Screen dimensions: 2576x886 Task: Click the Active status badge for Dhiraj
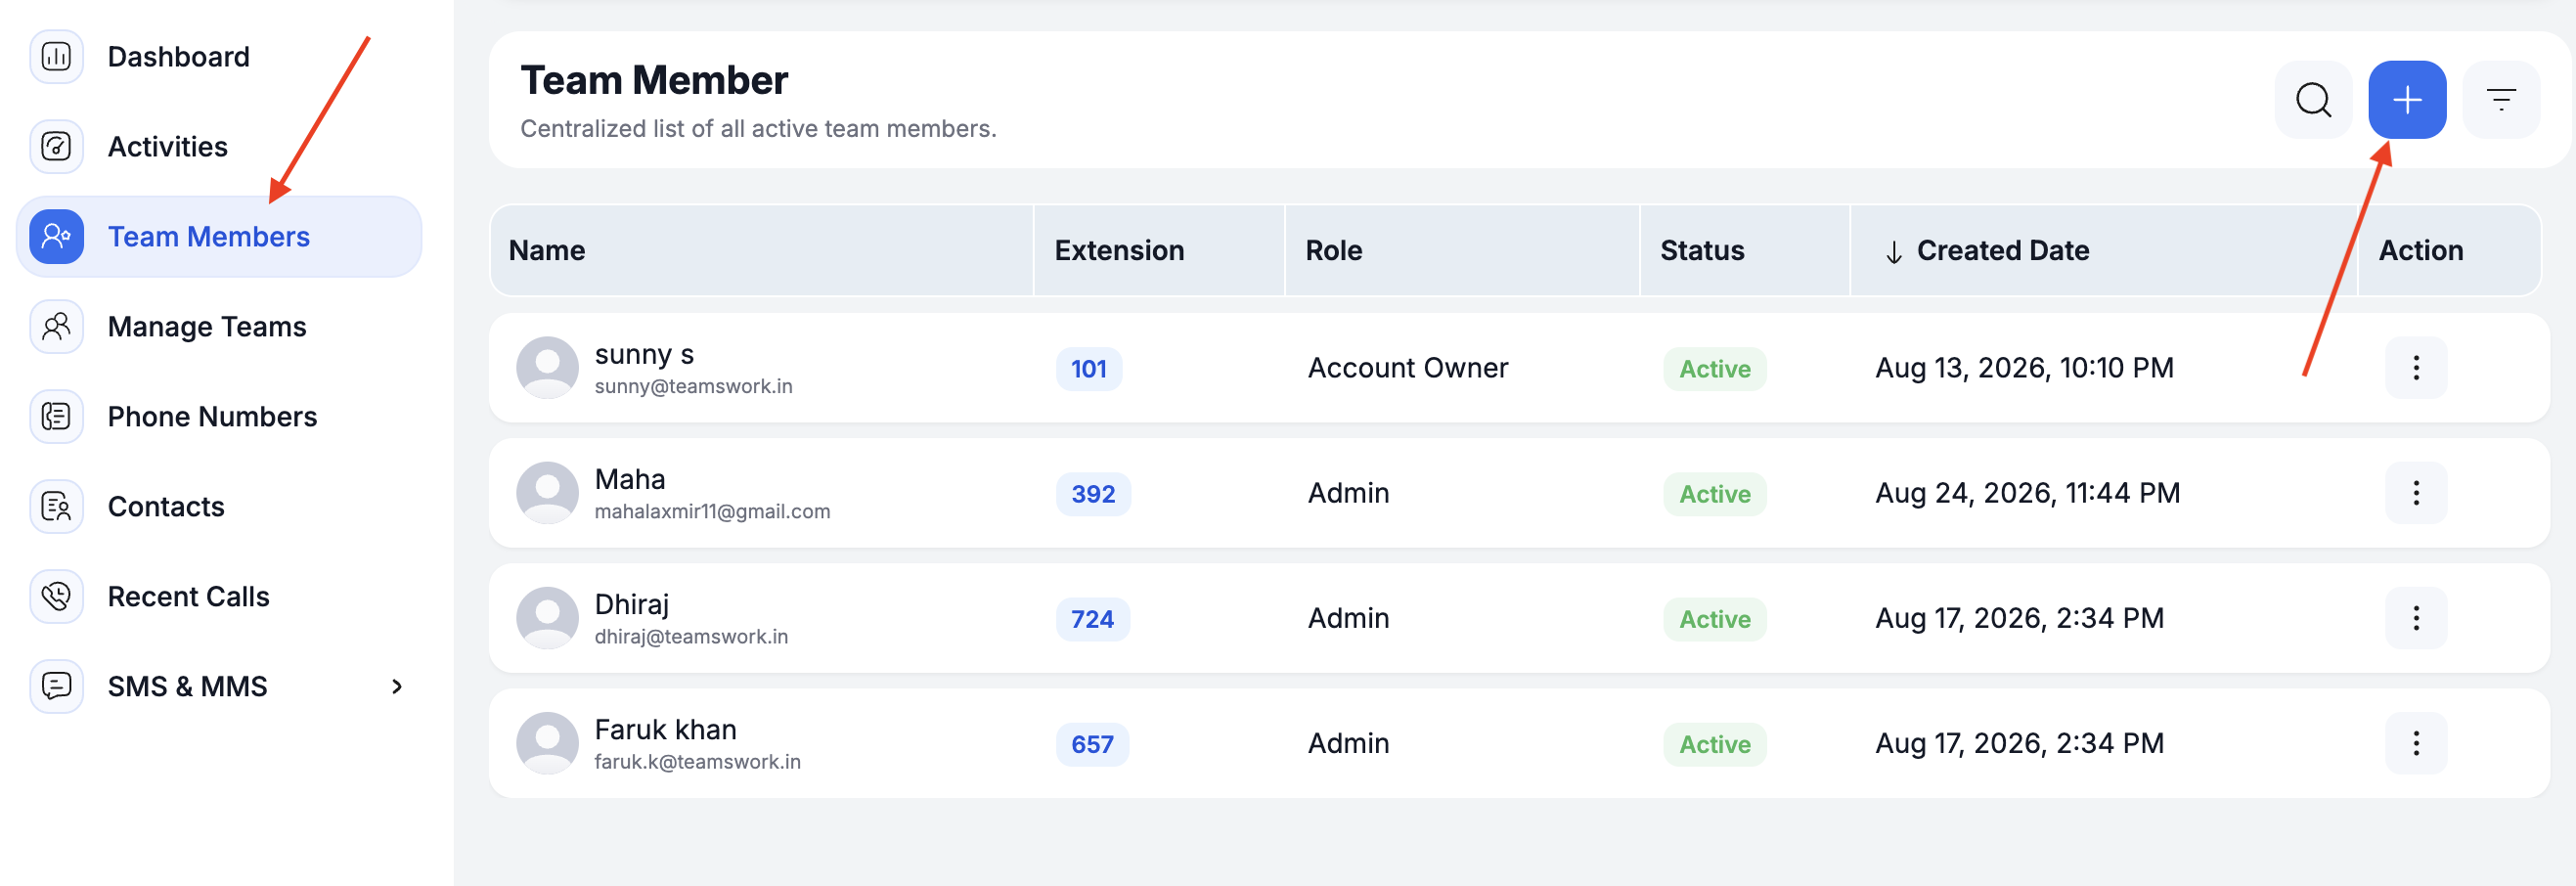tap(1714, 619)
